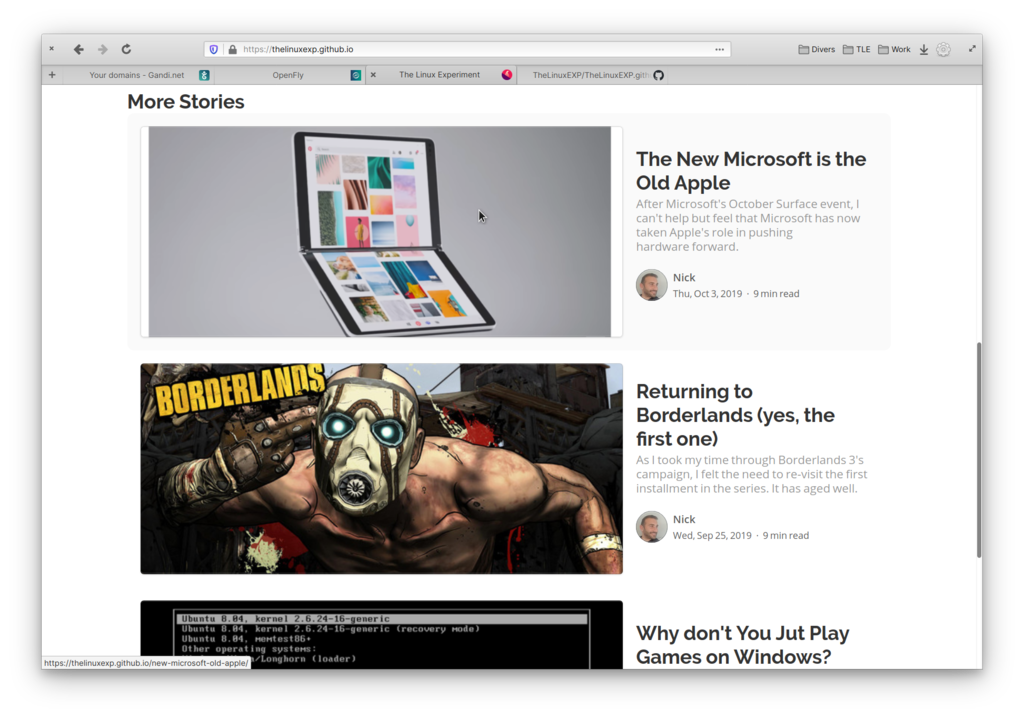Open the TLE bookmarks folder
The image size is (1024, 718).
click(x=857, y=50)
